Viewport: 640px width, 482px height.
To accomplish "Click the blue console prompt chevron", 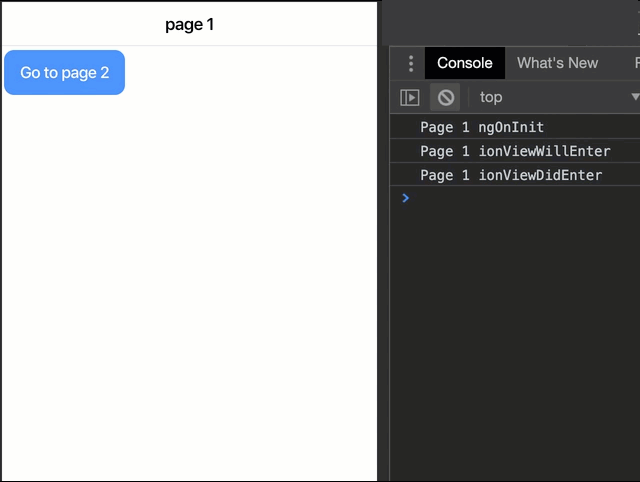I will coord(405,198).
